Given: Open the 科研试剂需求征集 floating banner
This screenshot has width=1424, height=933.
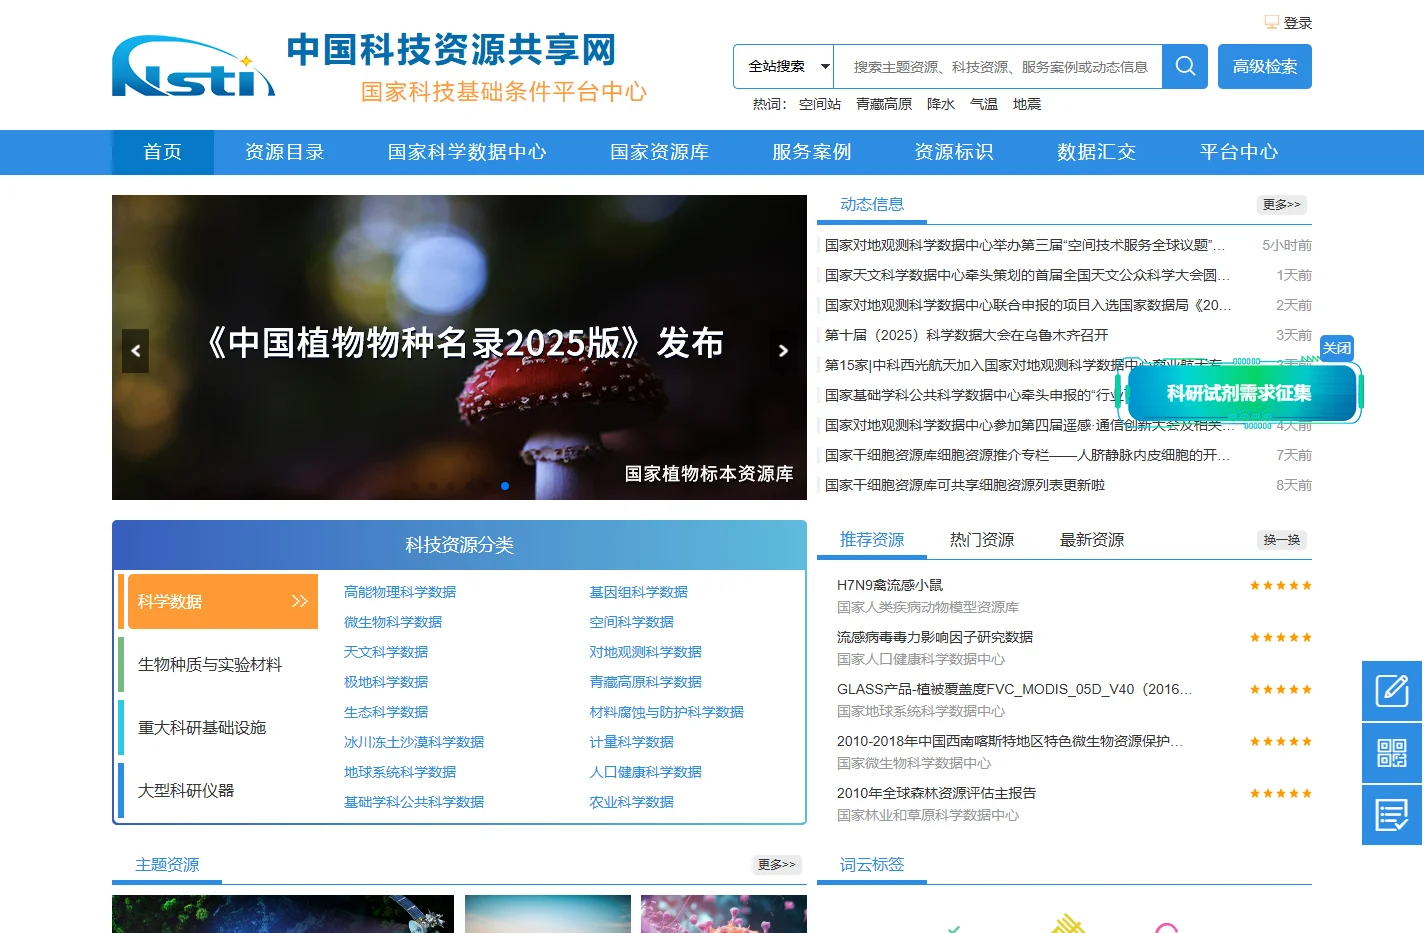Looking at the screenshot, I should tap(1239, 393).
